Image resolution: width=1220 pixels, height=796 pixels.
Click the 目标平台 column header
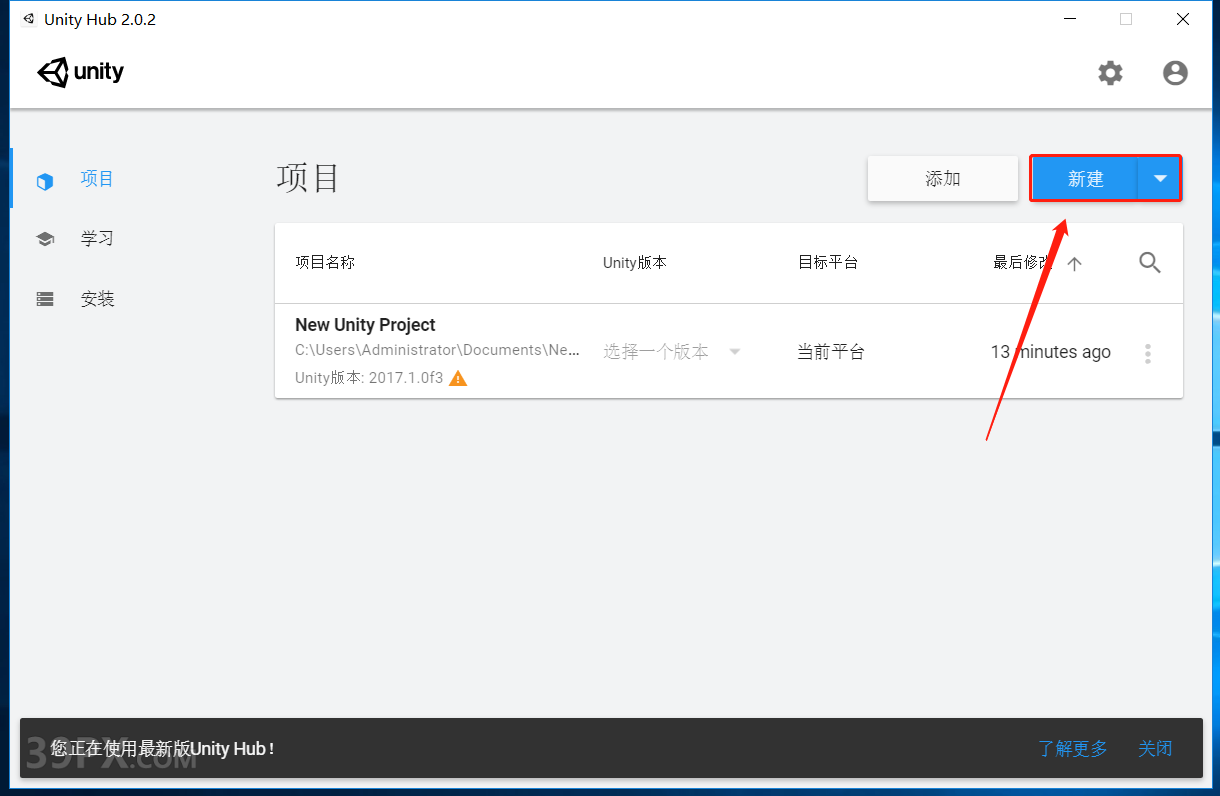point(828,262)
